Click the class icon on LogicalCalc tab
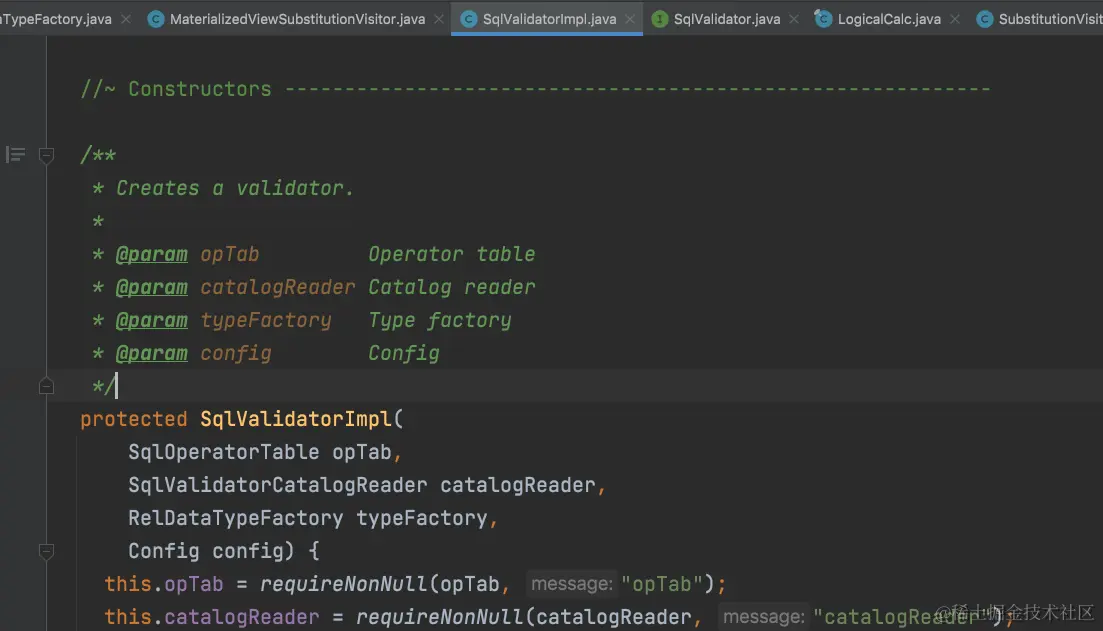 [823, 19]
